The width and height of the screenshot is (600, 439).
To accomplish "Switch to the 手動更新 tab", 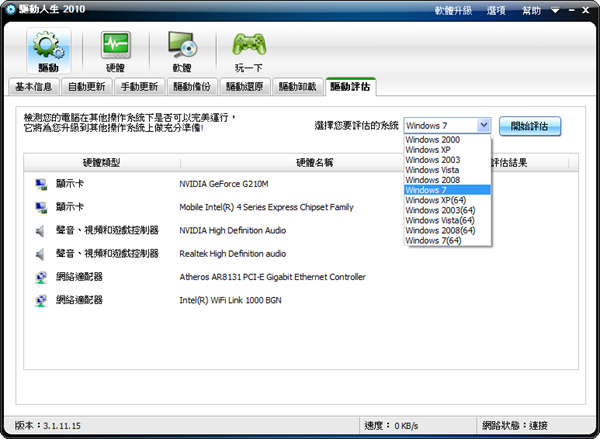I will [140, 87].
